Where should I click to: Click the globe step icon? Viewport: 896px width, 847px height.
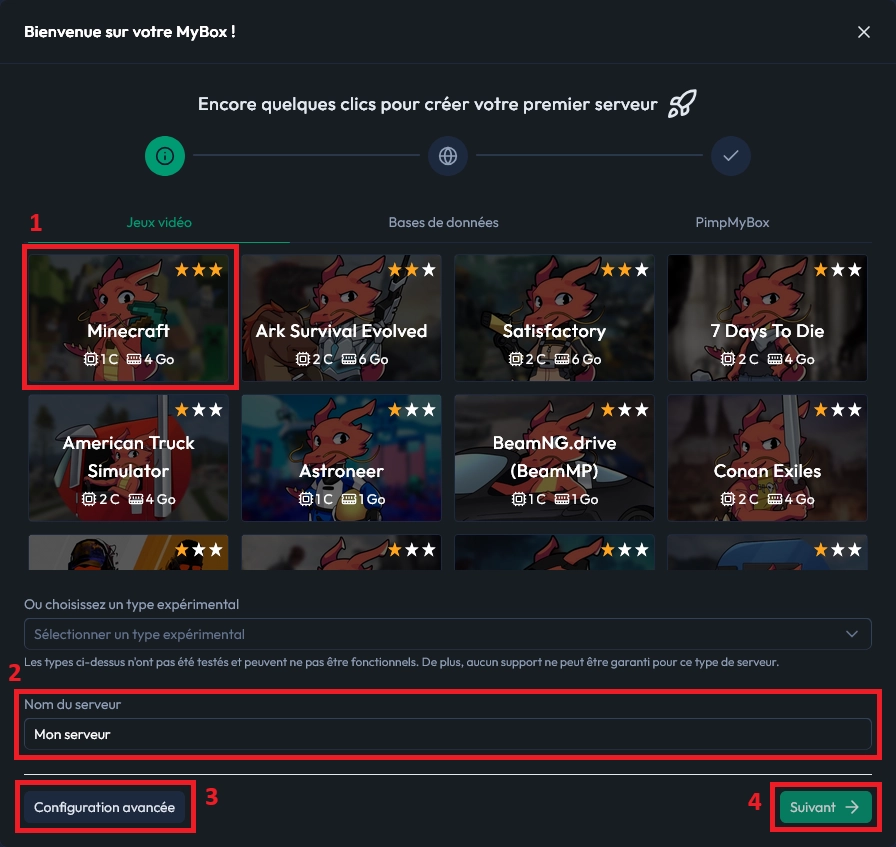coord(447,155)
